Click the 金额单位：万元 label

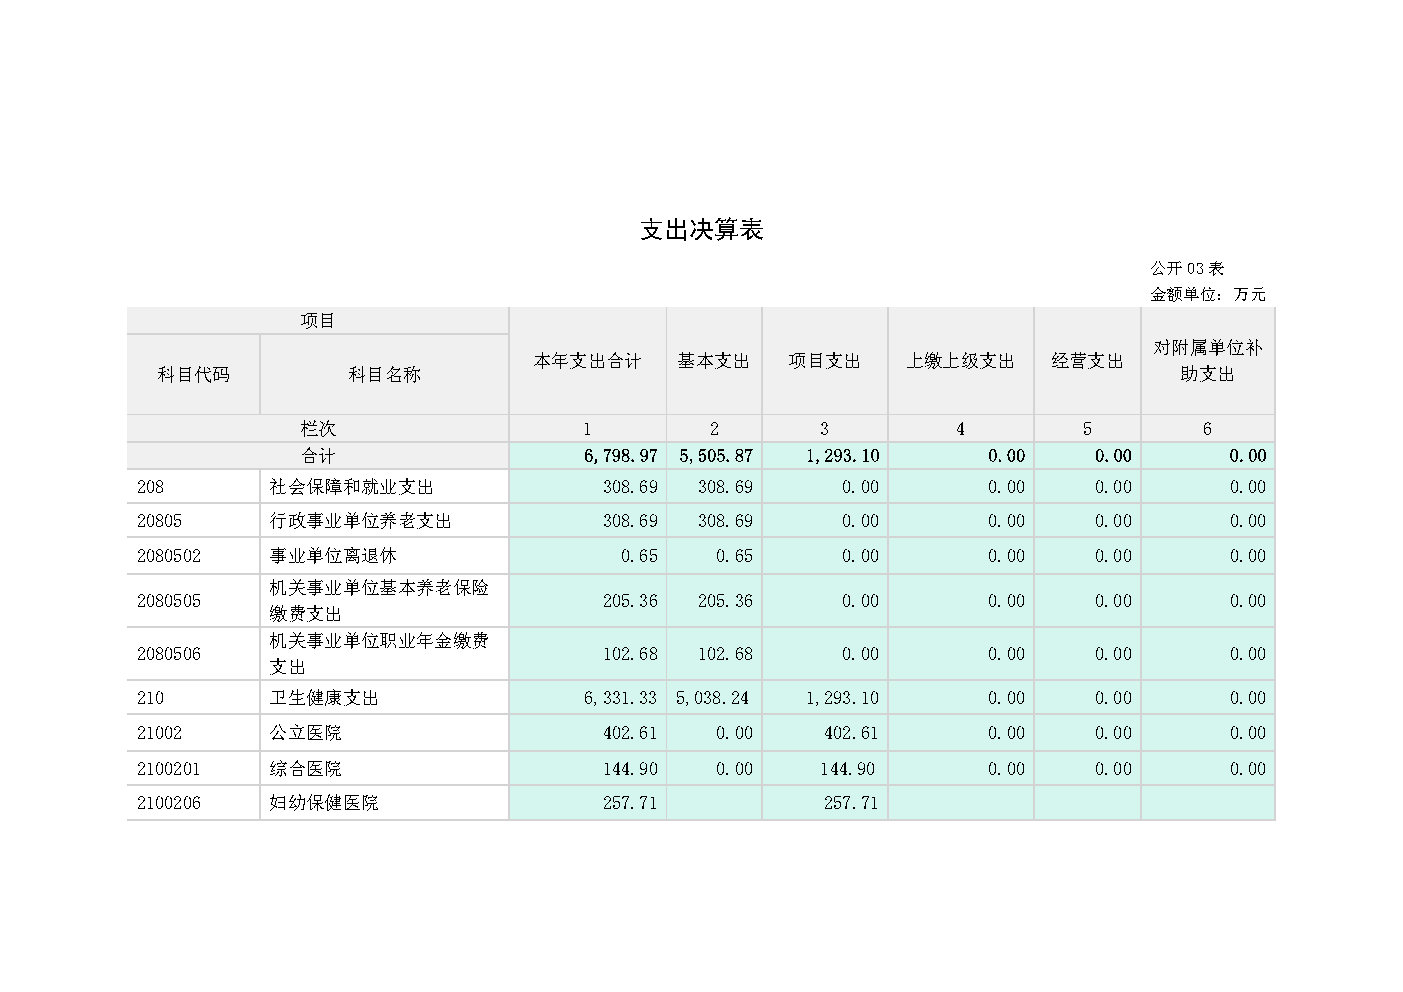click(1207, 294)
